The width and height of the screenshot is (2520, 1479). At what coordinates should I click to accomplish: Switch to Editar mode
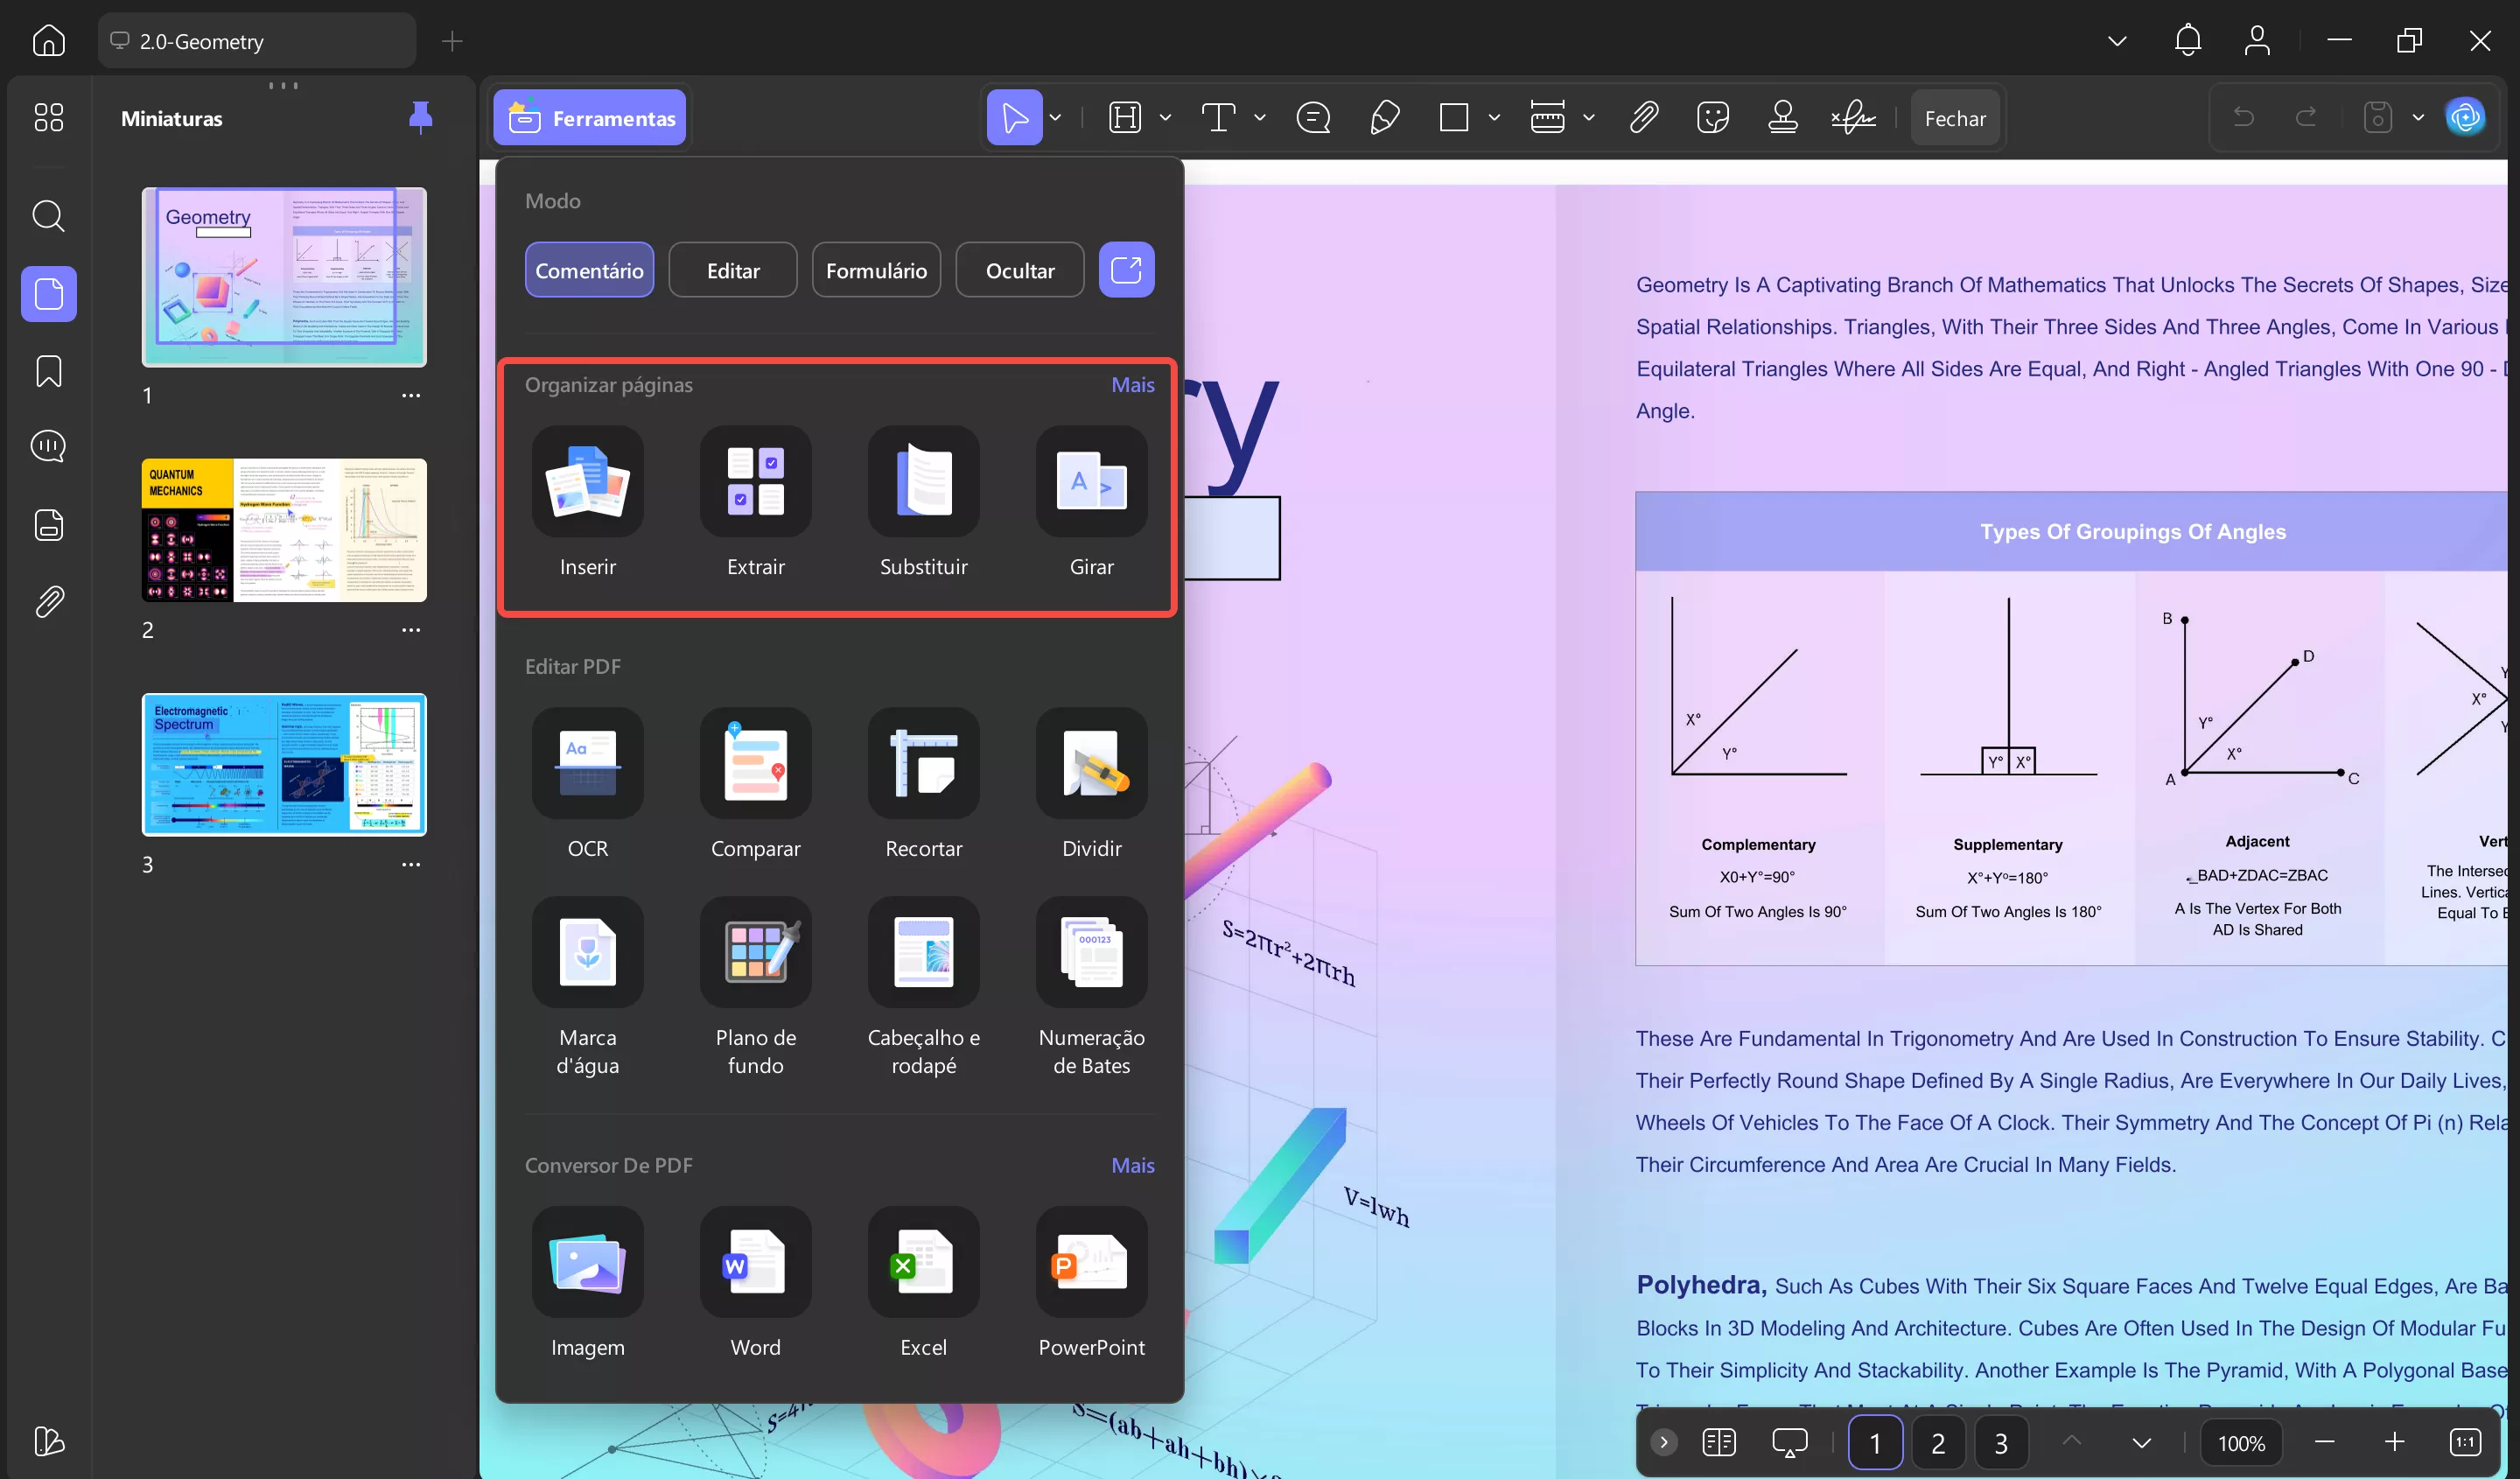pos(732,269)
